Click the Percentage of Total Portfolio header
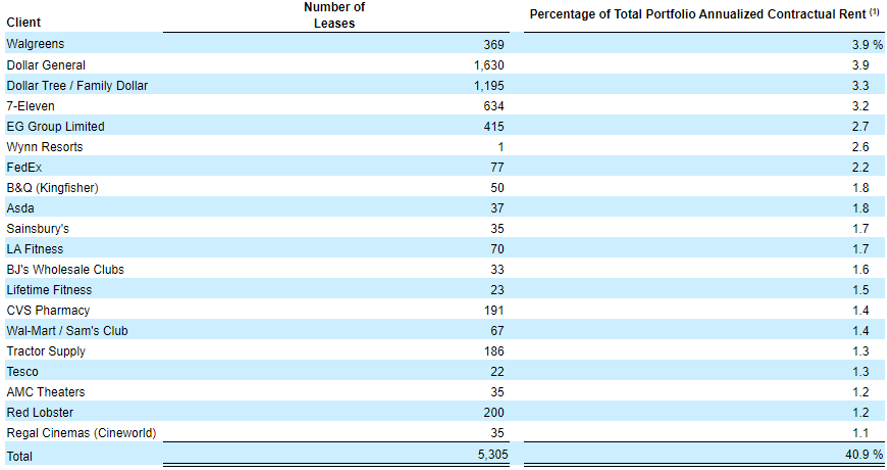887x470 pixels. coord(704,14)
